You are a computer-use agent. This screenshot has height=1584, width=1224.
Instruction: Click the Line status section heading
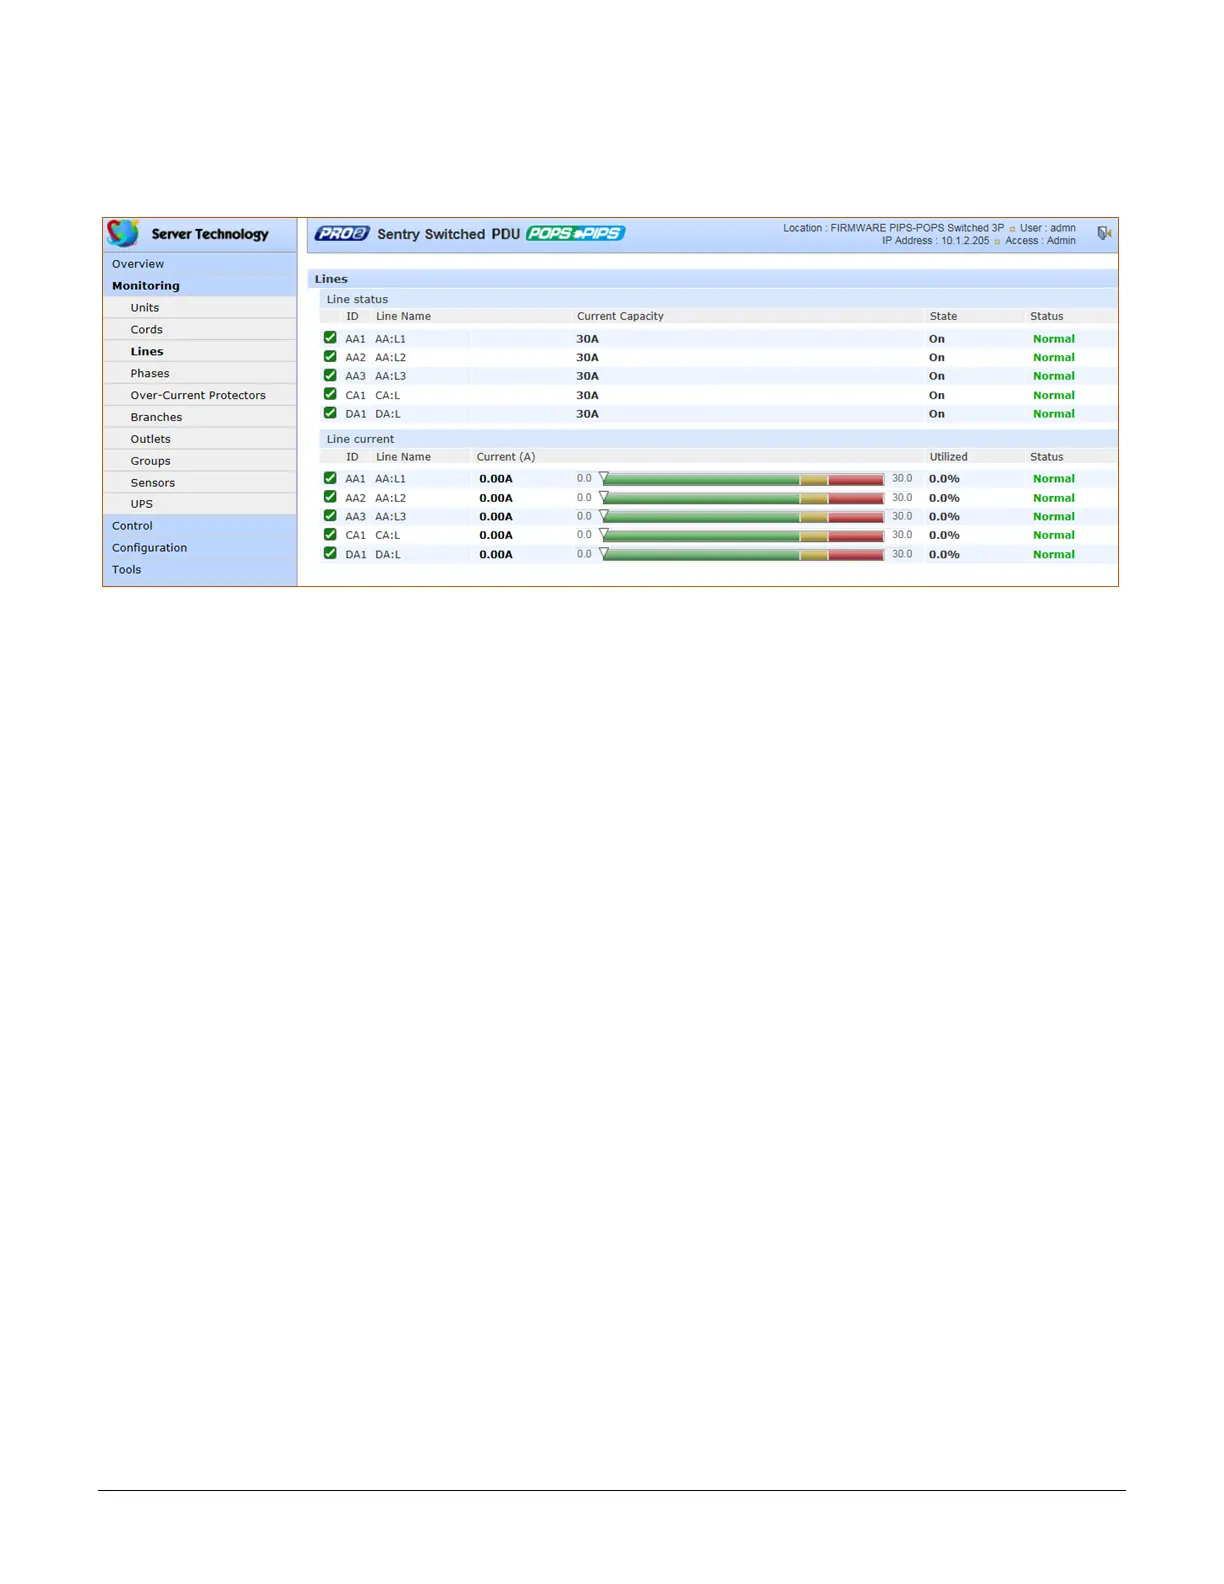pyautogui.click(x=357, y=299)
